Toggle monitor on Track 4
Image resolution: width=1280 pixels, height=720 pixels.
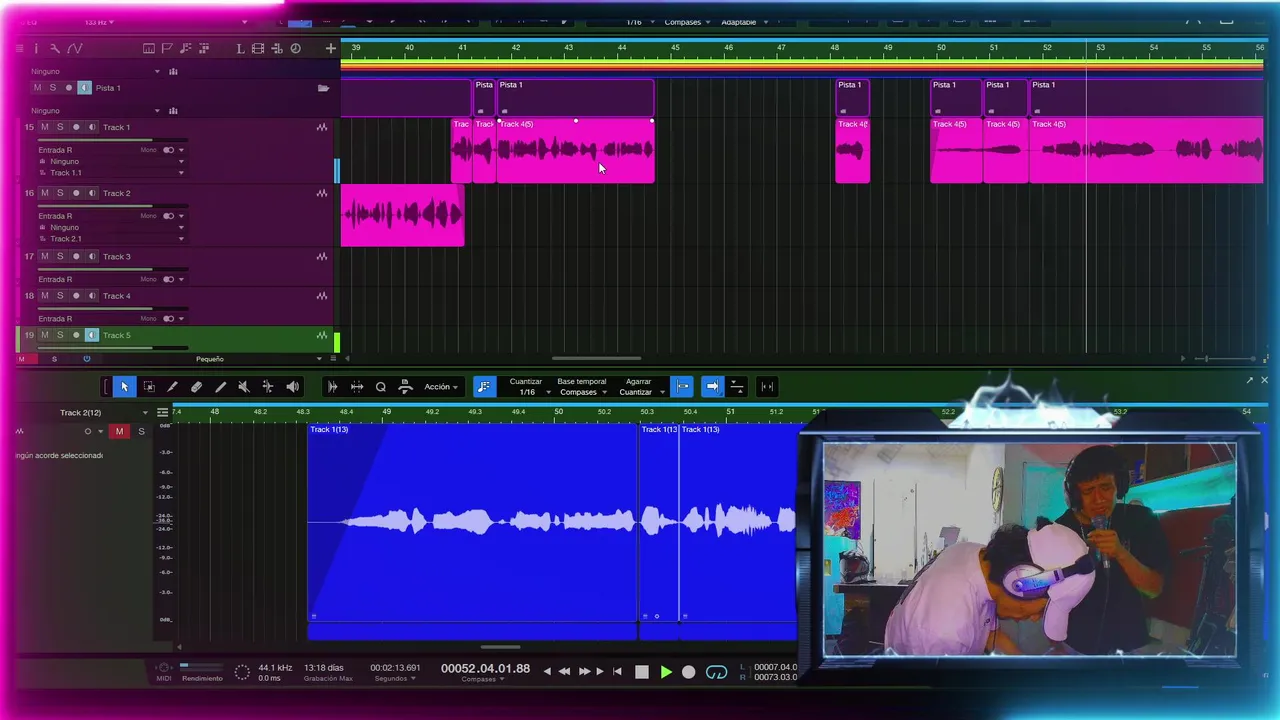point(92,296)
